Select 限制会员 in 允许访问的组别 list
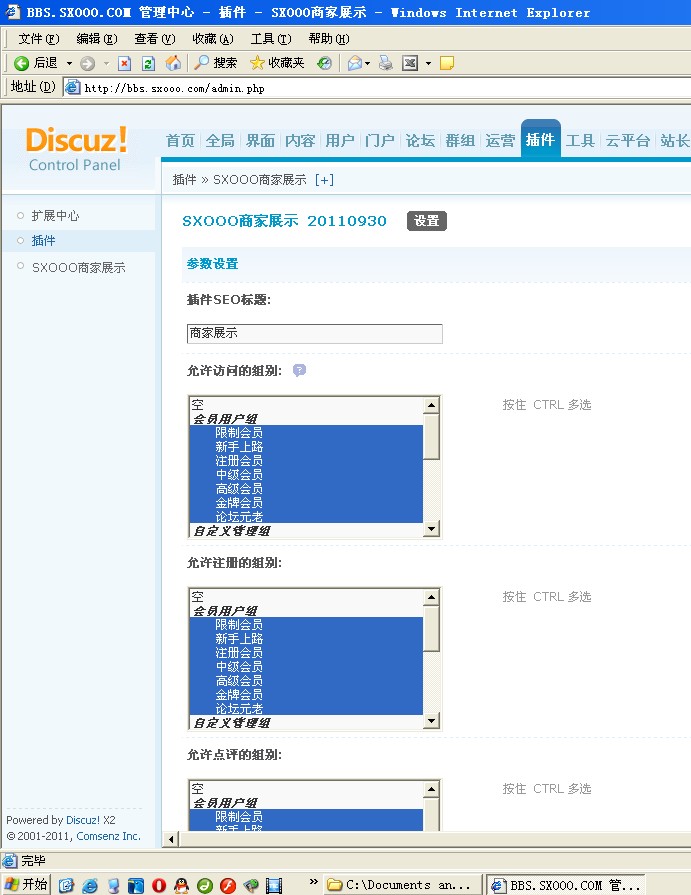The image size is (691, 895). point(306,433)
